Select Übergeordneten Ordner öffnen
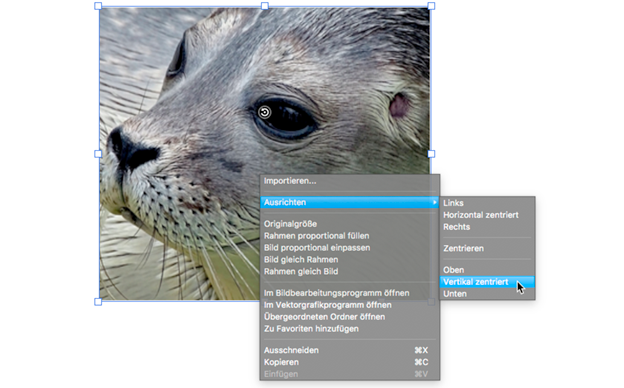This screenshot has height=388, width=624. tap(350, 317)
